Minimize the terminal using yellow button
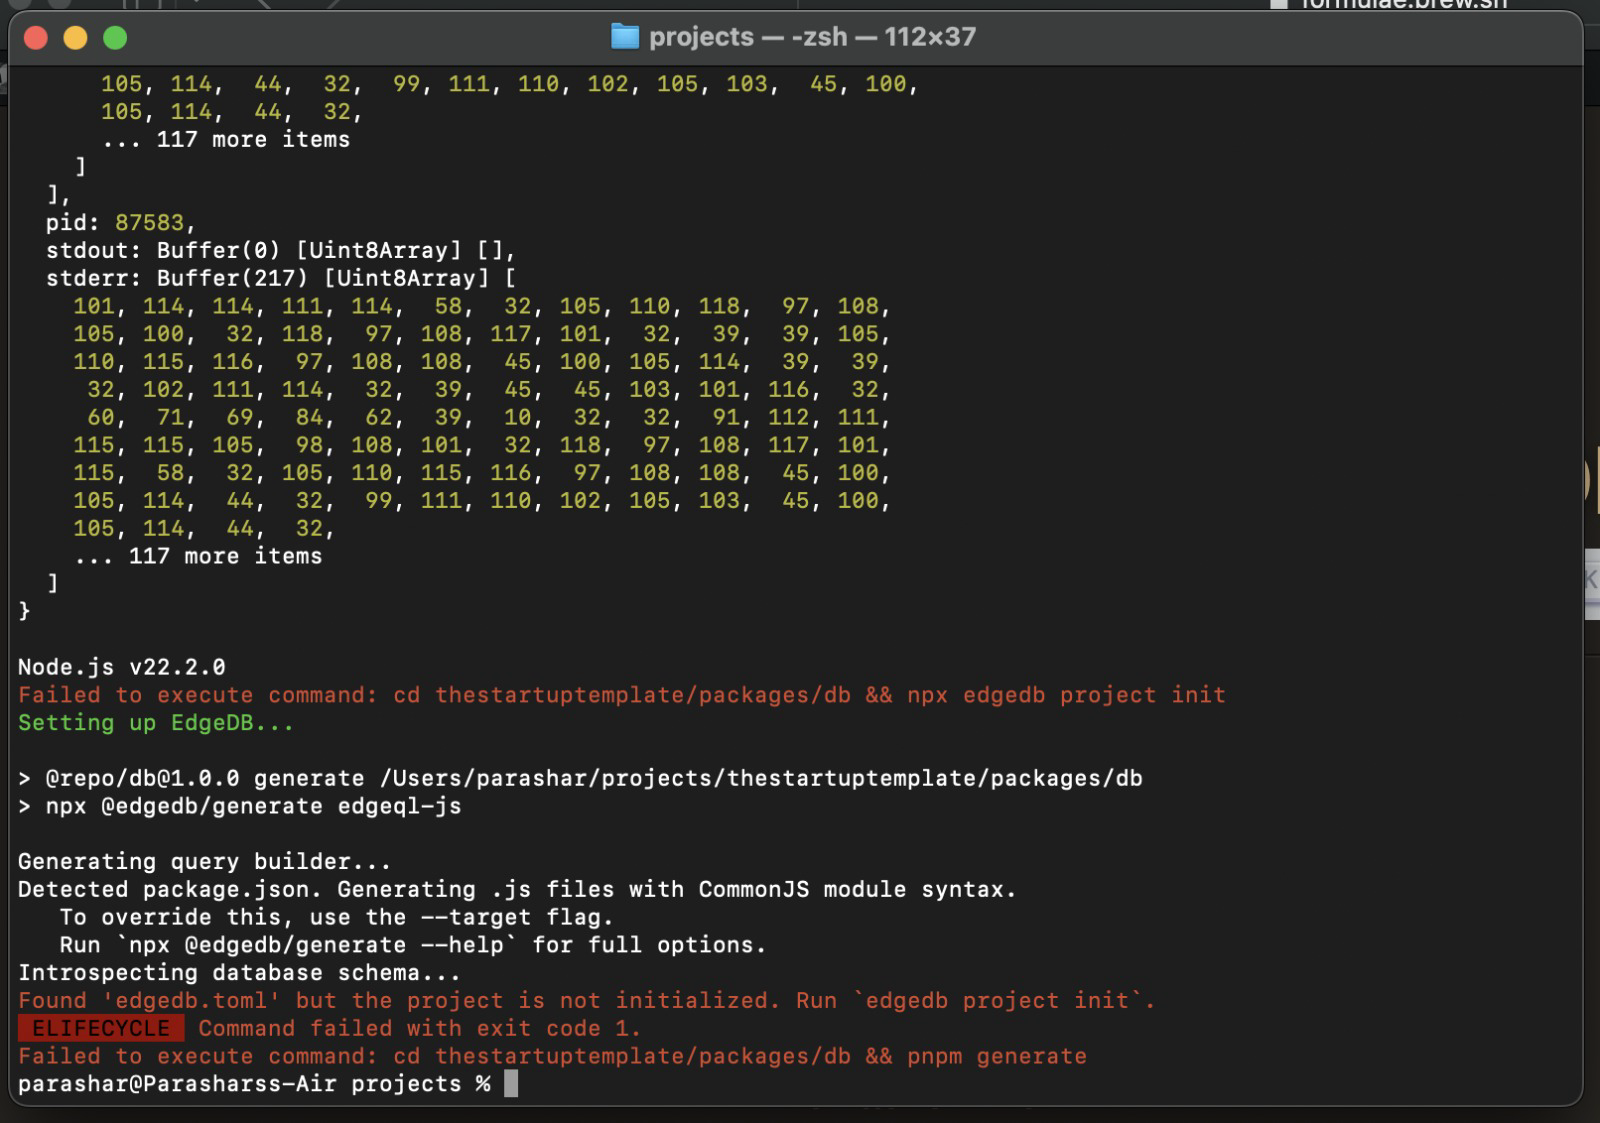 [75, 38]
